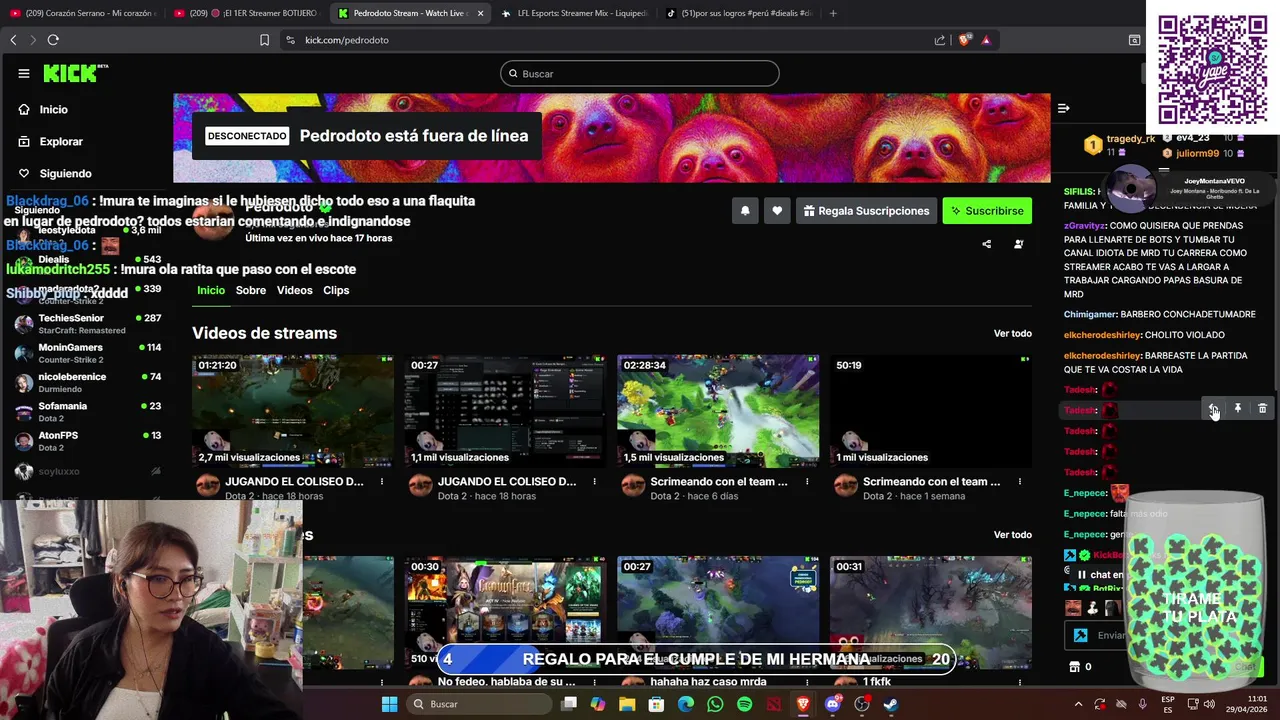Click the Chimigamer username in chat
This screenshot has height=720, width=1280.
[1090, 315]
